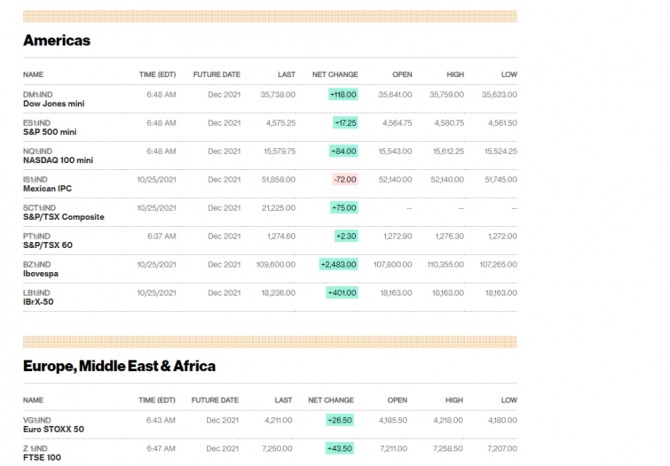Screen dimensions: 670x466
Task: Open the IBrX-50 futures link
Action: pos(41,301)
